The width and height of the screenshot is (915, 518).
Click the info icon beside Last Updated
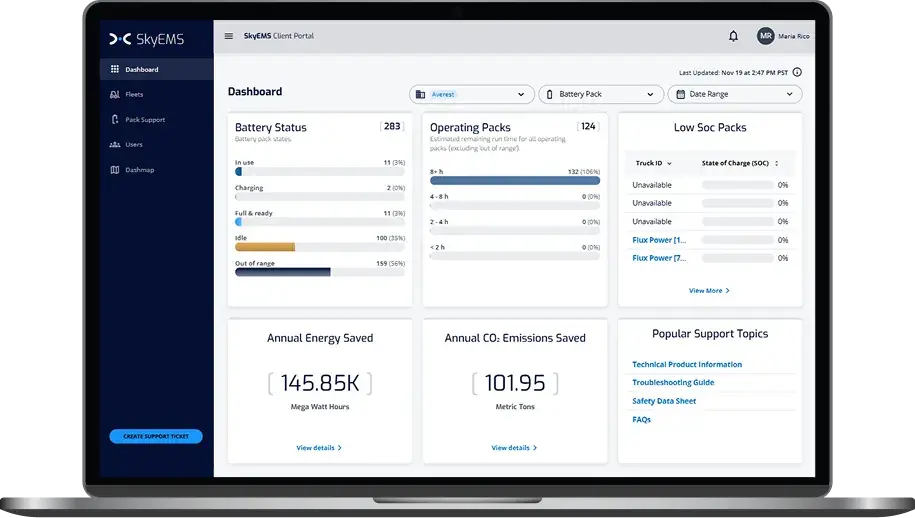click(797, 72)
